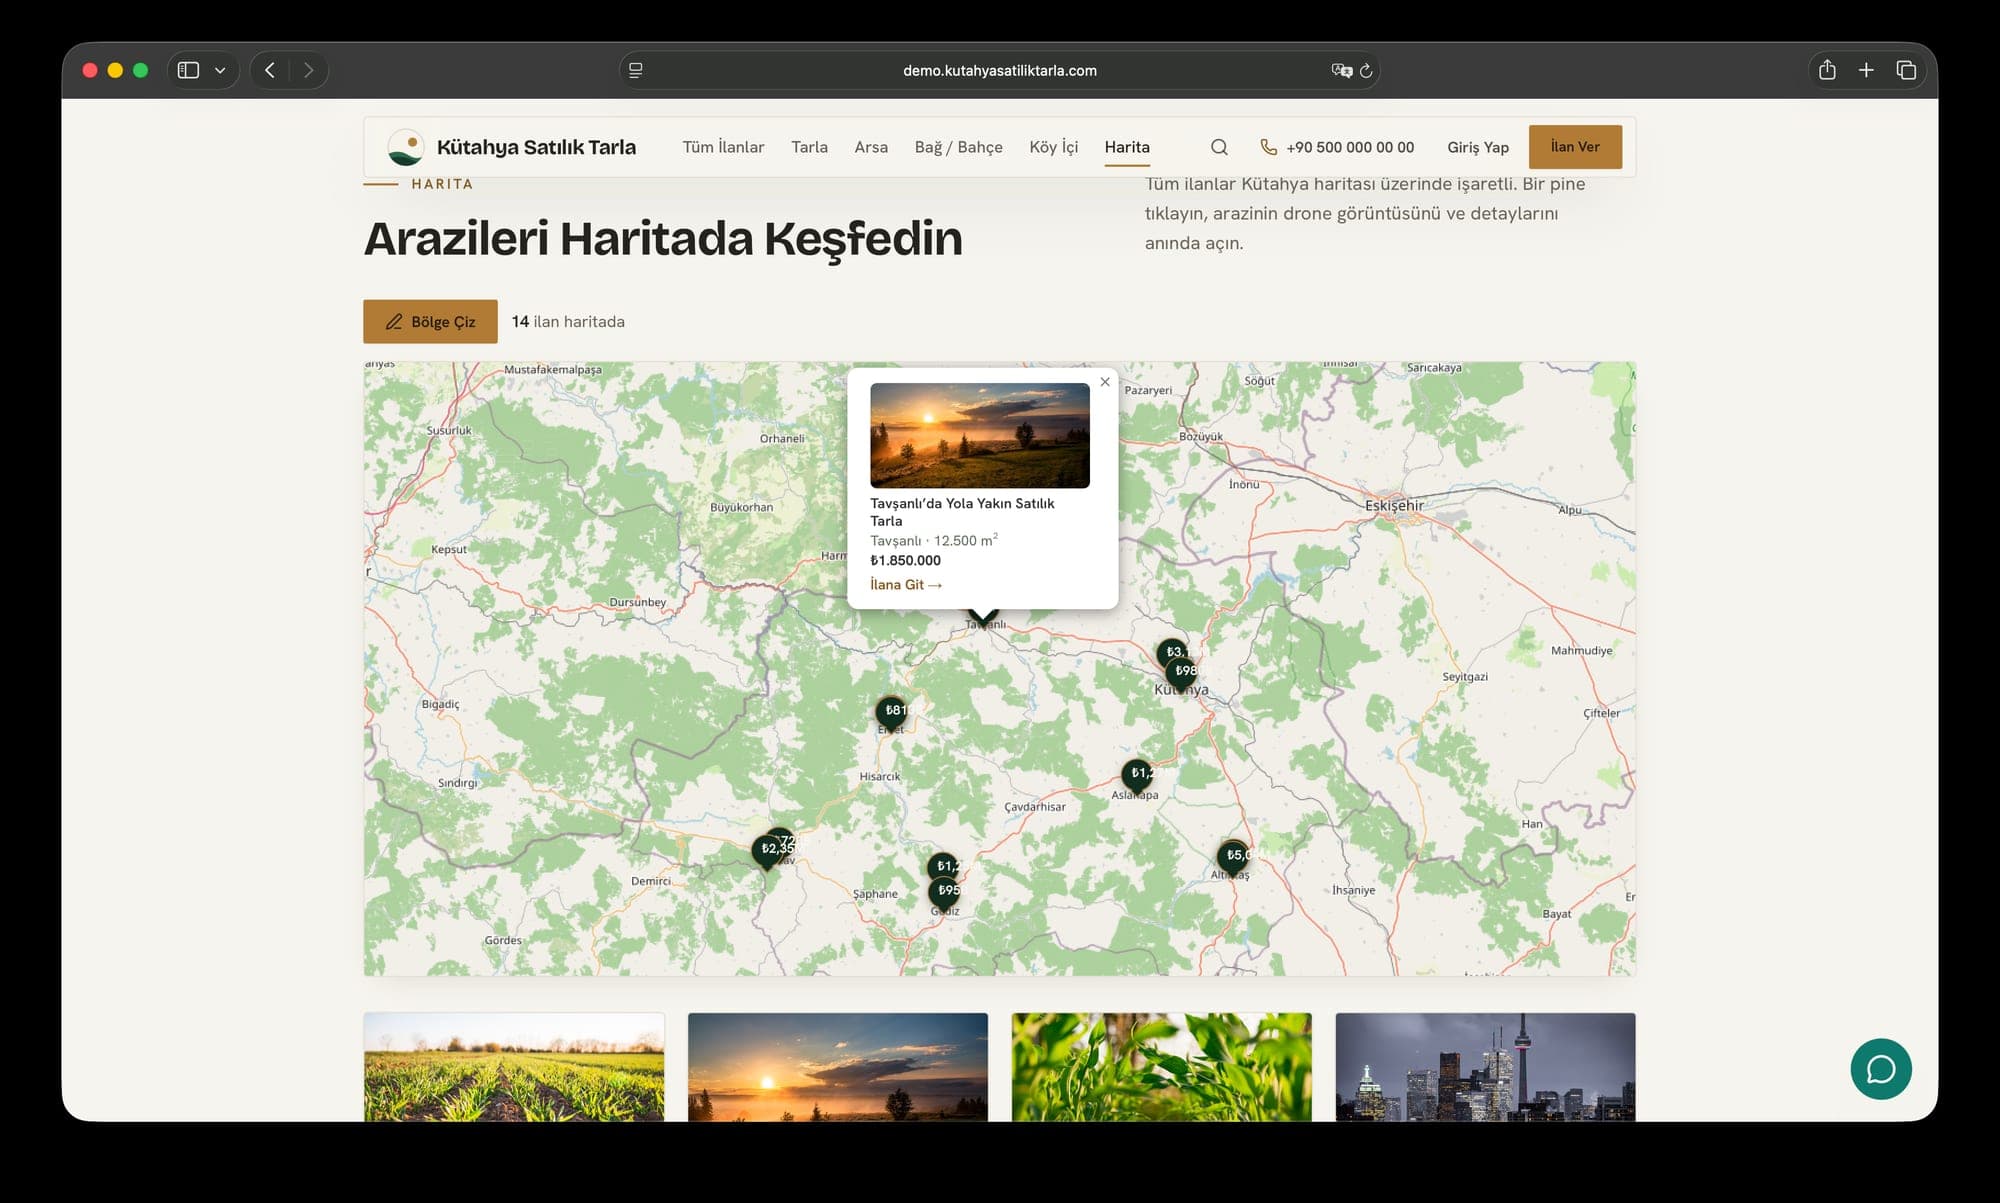Image resolution: width=2000 pixels, height=1203 pixels.
Task: Click the ₺1.850.000 price in popup
Action: tap(905, 561)
